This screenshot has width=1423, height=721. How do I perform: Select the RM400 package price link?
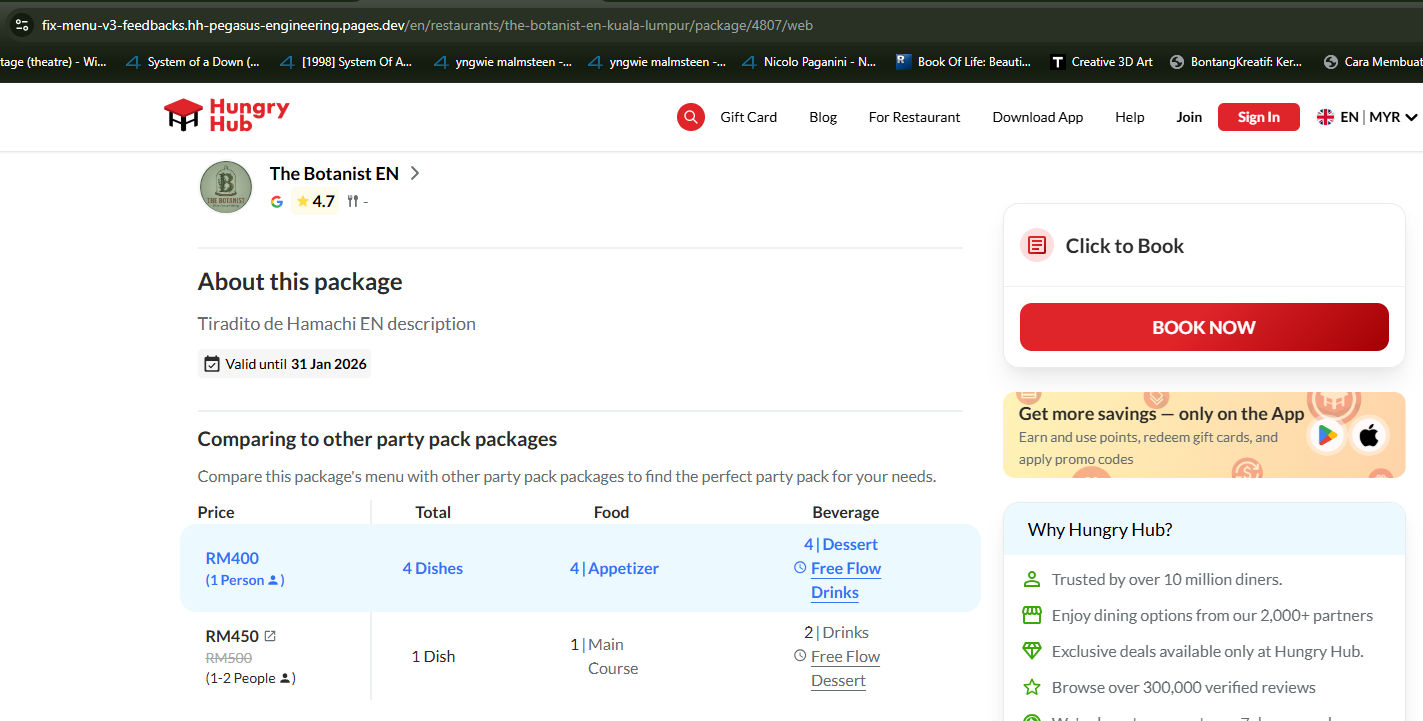click(x=232, y=558)
